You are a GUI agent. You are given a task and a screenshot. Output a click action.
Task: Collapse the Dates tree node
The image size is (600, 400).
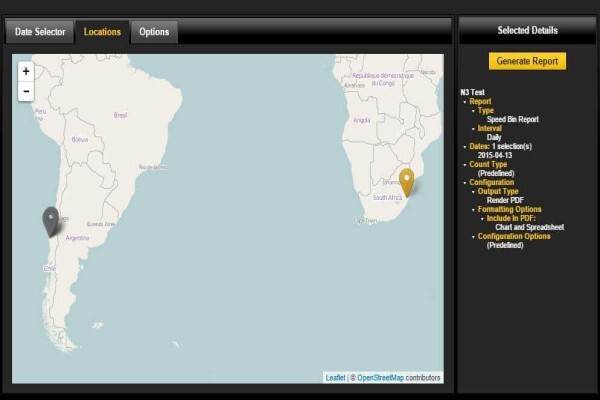click(x=465, y=147)
